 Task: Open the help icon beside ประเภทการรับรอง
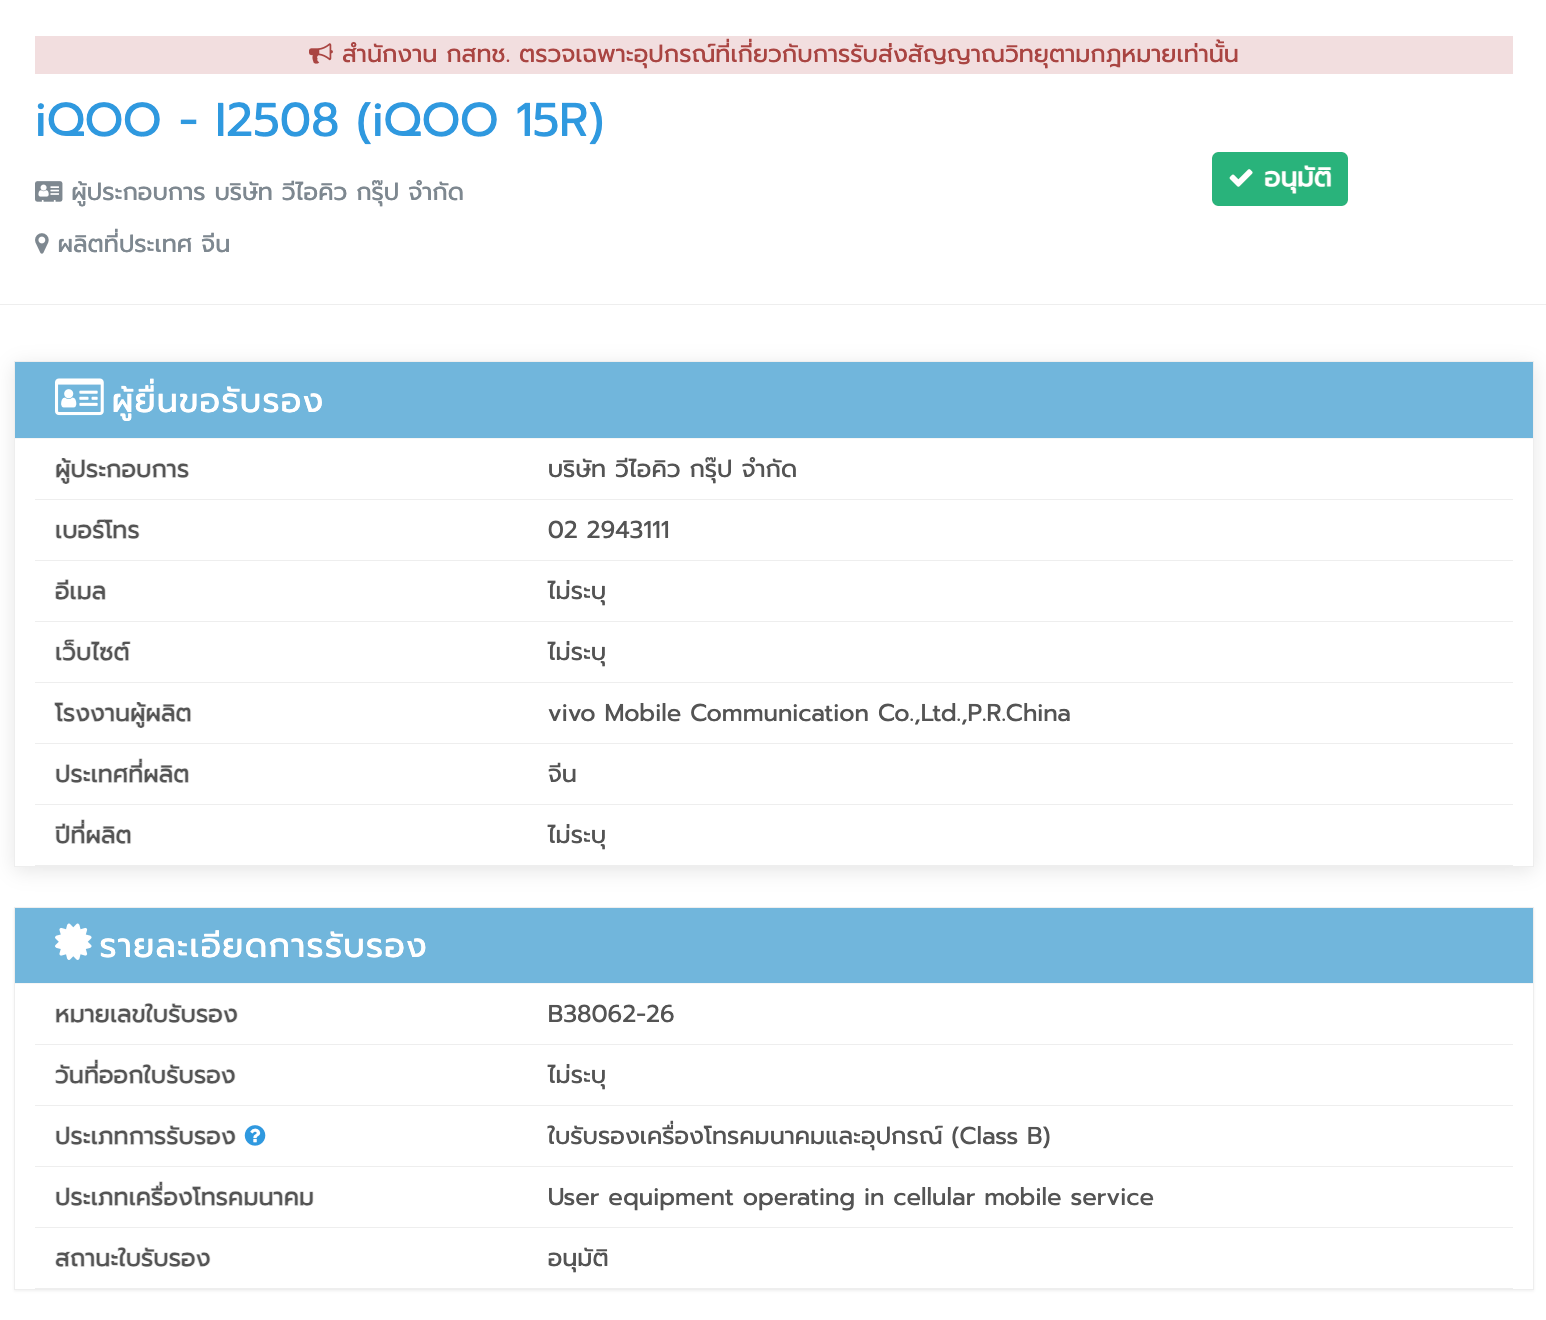click(x=255, y=1136)
